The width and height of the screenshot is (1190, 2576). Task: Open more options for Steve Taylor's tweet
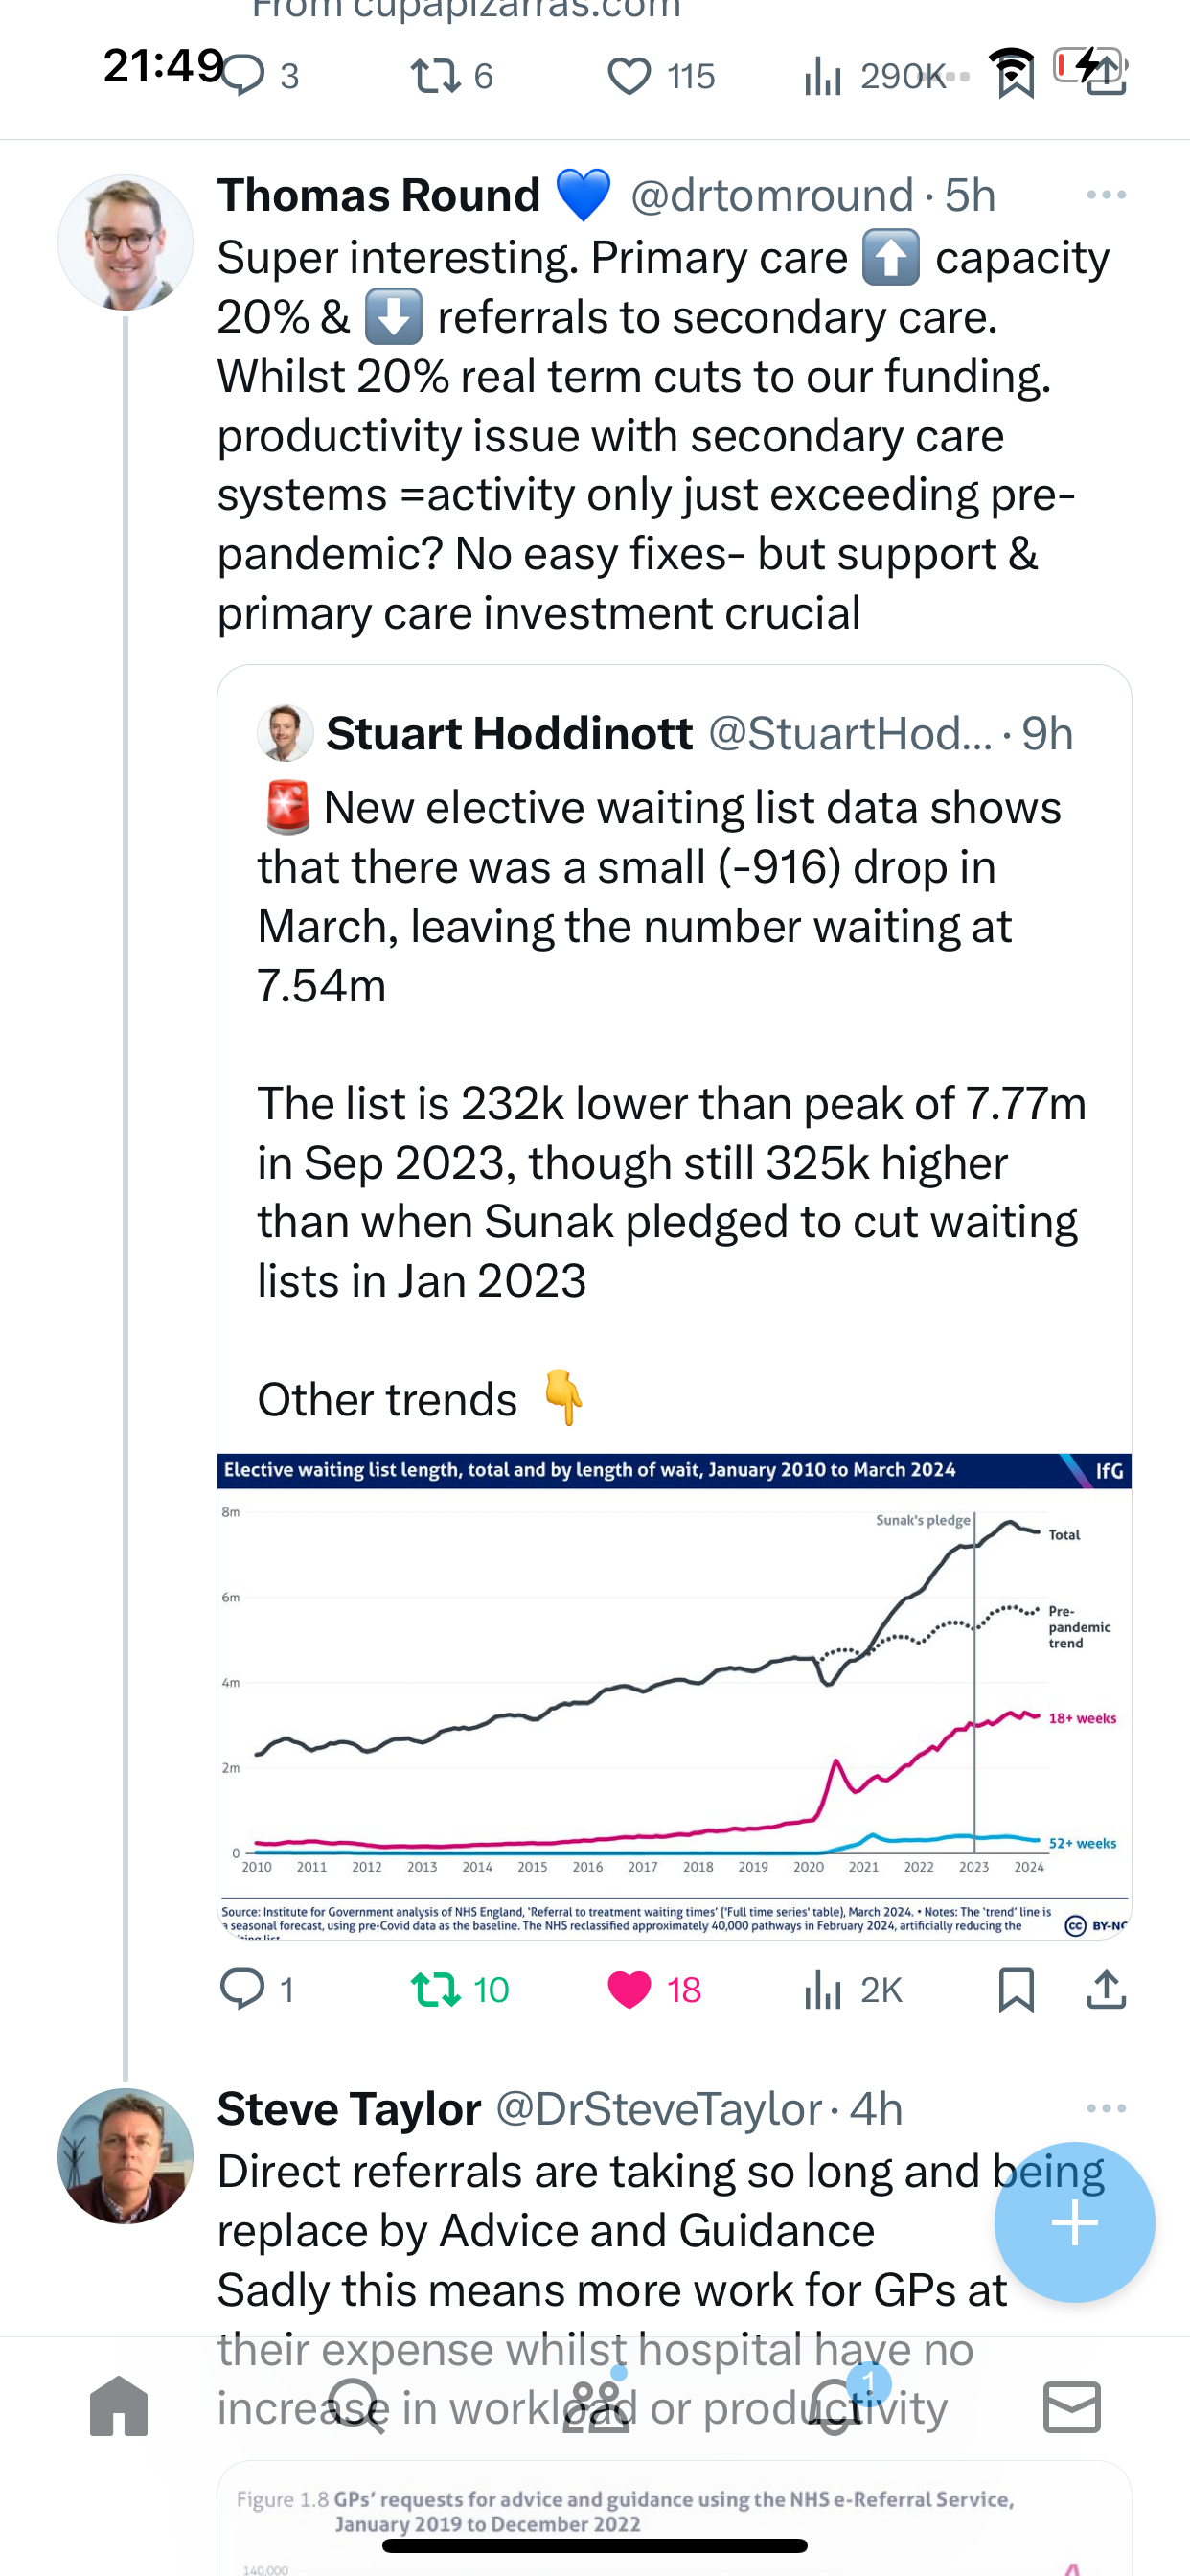1106,2108
